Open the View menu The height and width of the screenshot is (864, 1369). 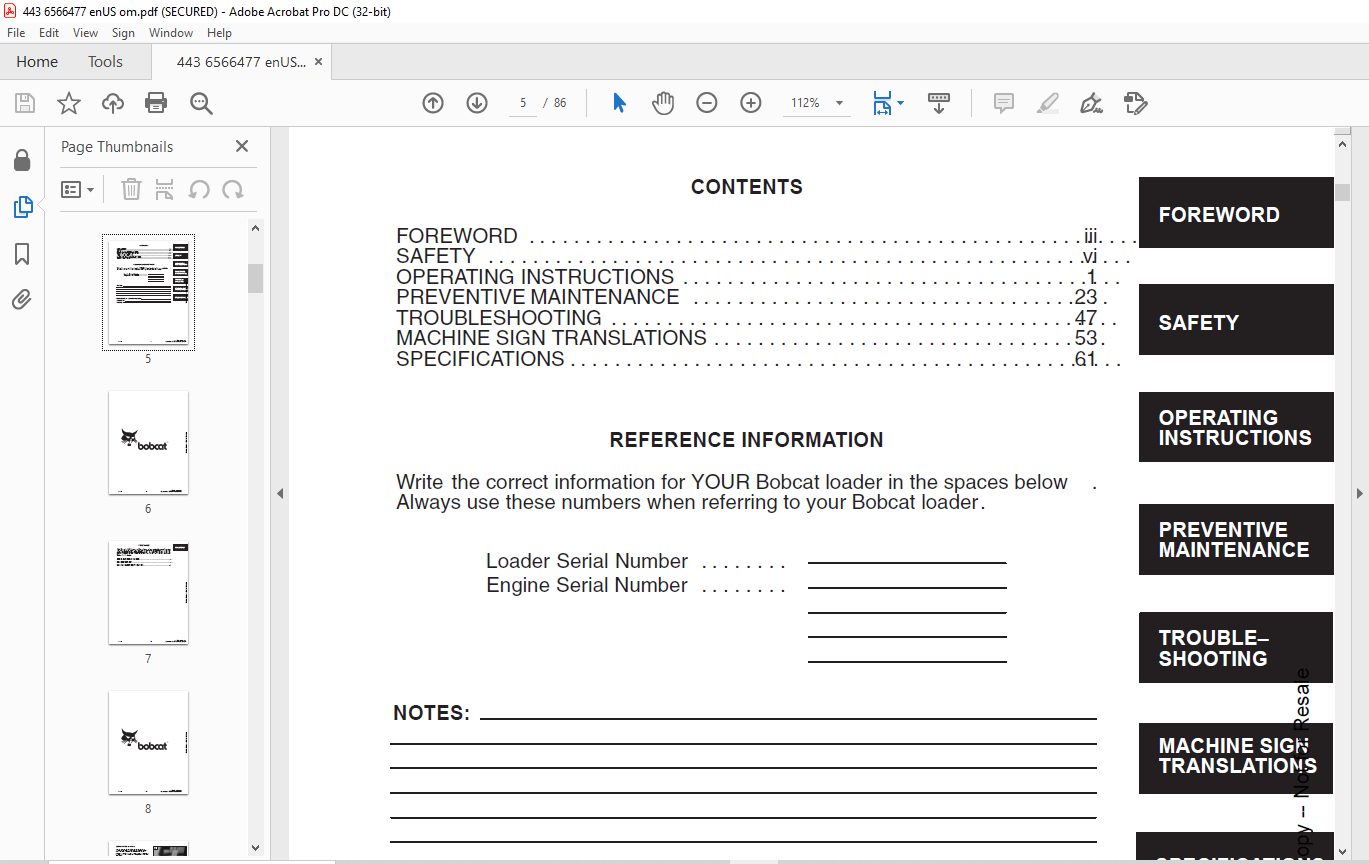coord(86,33)
